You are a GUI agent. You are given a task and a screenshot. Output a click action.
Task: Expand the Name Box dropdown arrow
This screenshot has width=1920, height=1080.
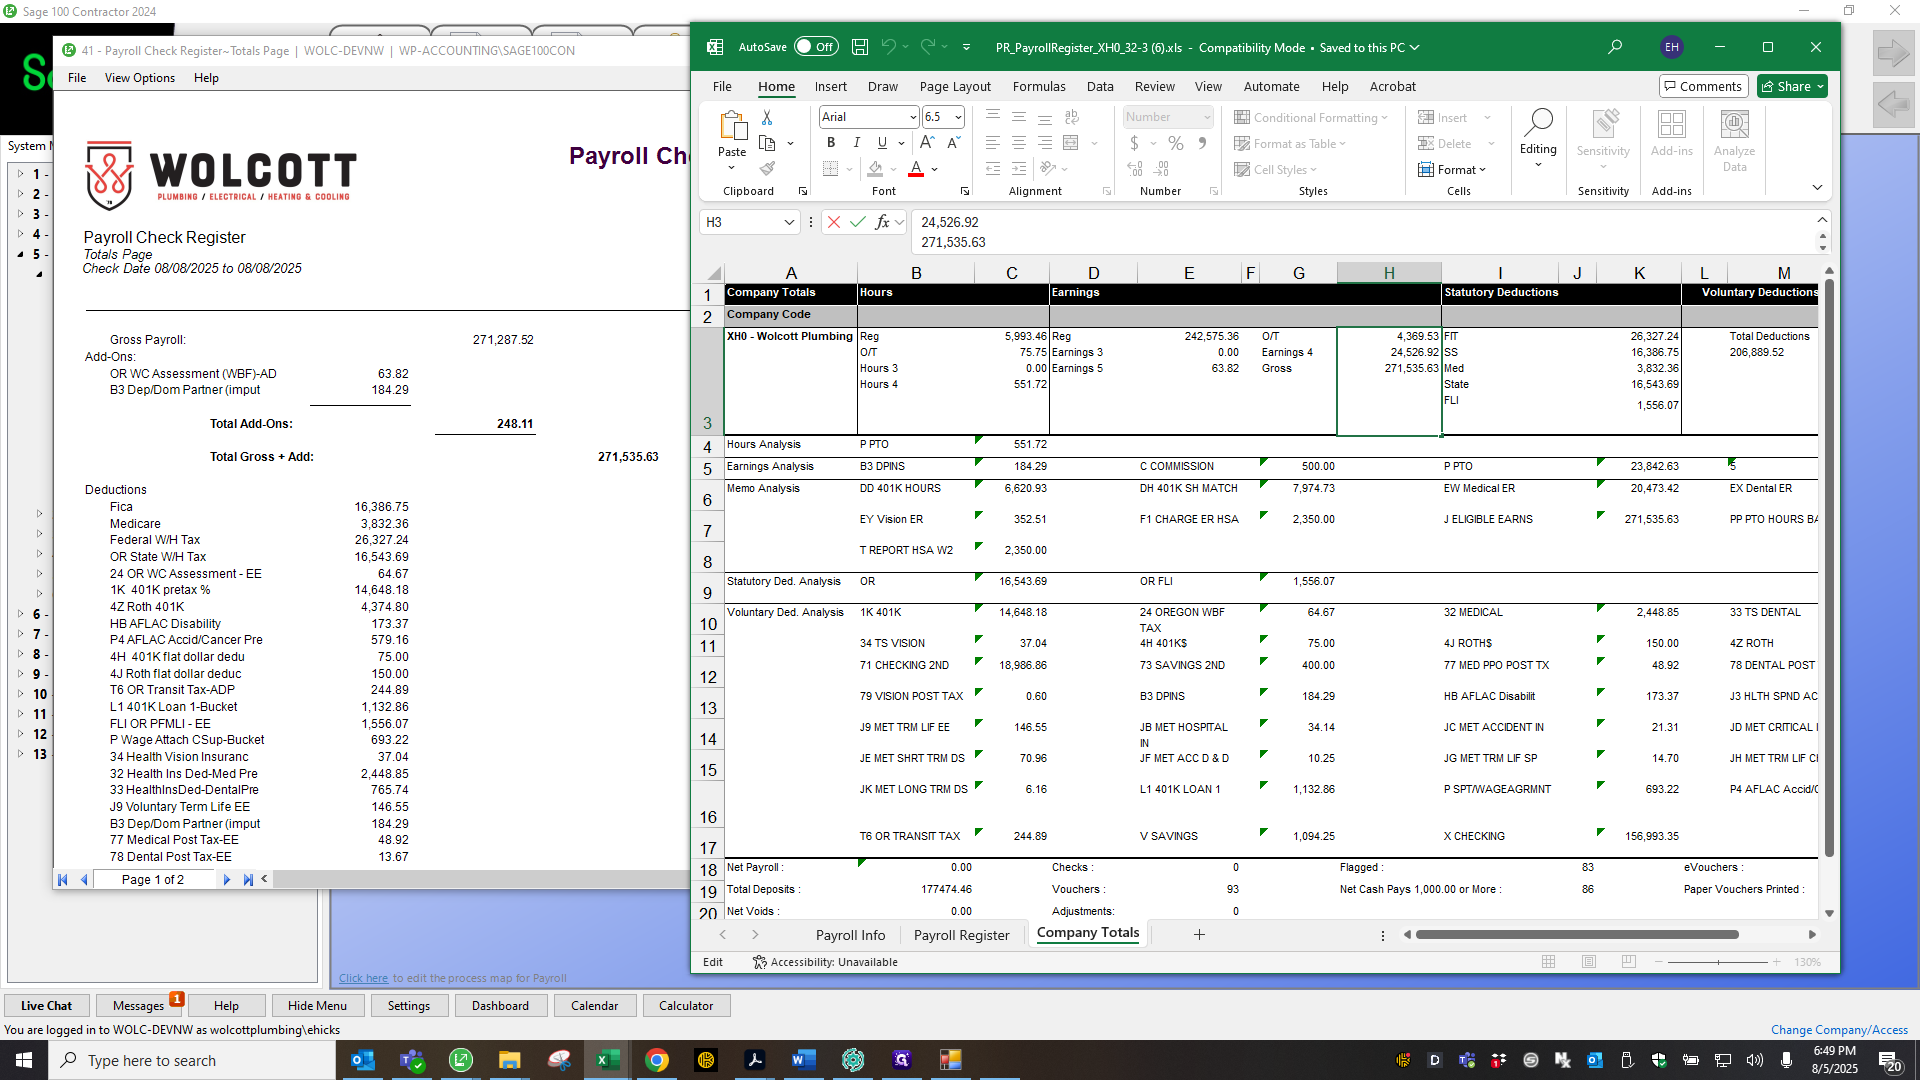(x=789, y=222)
